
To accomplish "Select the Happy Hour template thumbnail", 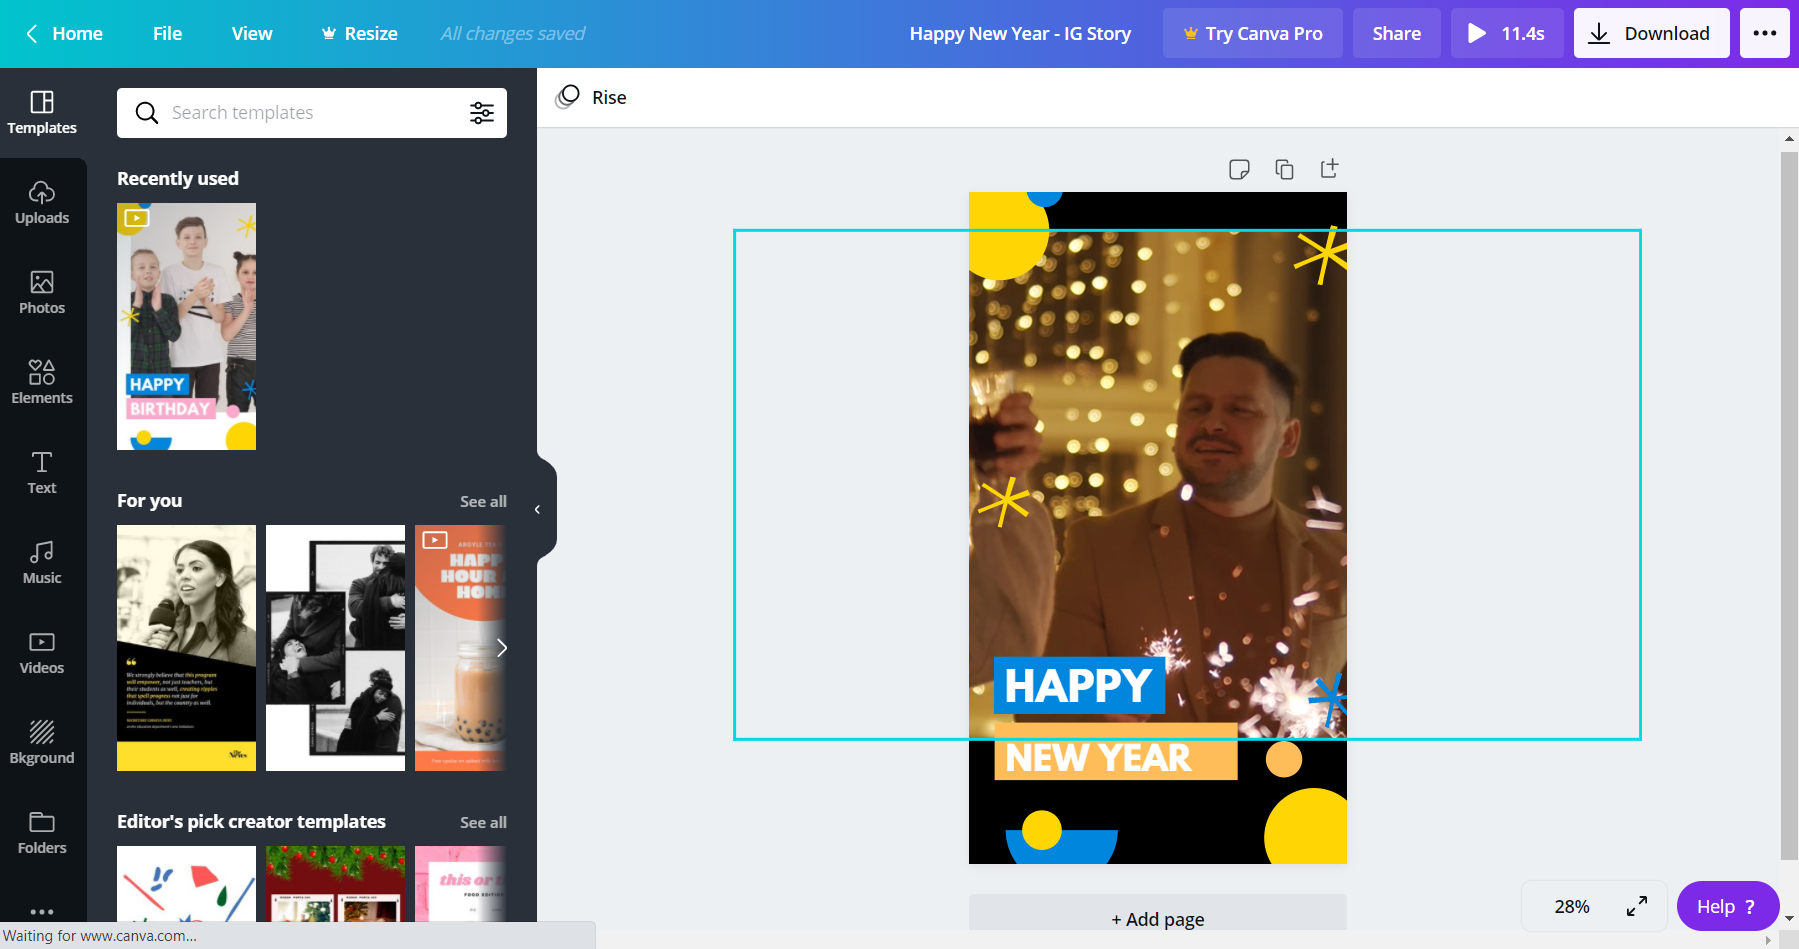I will 460,648.
